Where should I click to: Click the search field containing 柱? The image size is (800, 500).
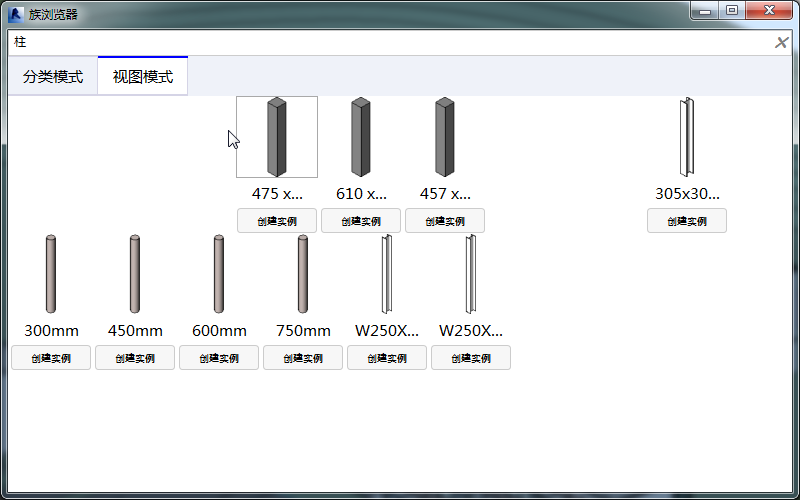click(390, 43)
